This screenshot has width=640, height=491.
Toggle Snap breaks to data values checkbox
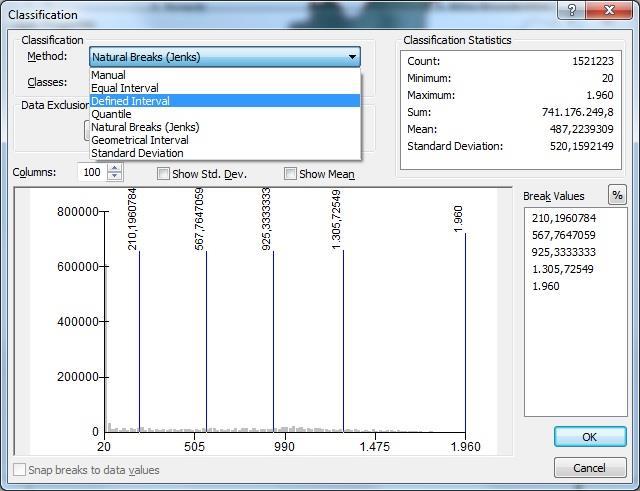tap(19, 470)
